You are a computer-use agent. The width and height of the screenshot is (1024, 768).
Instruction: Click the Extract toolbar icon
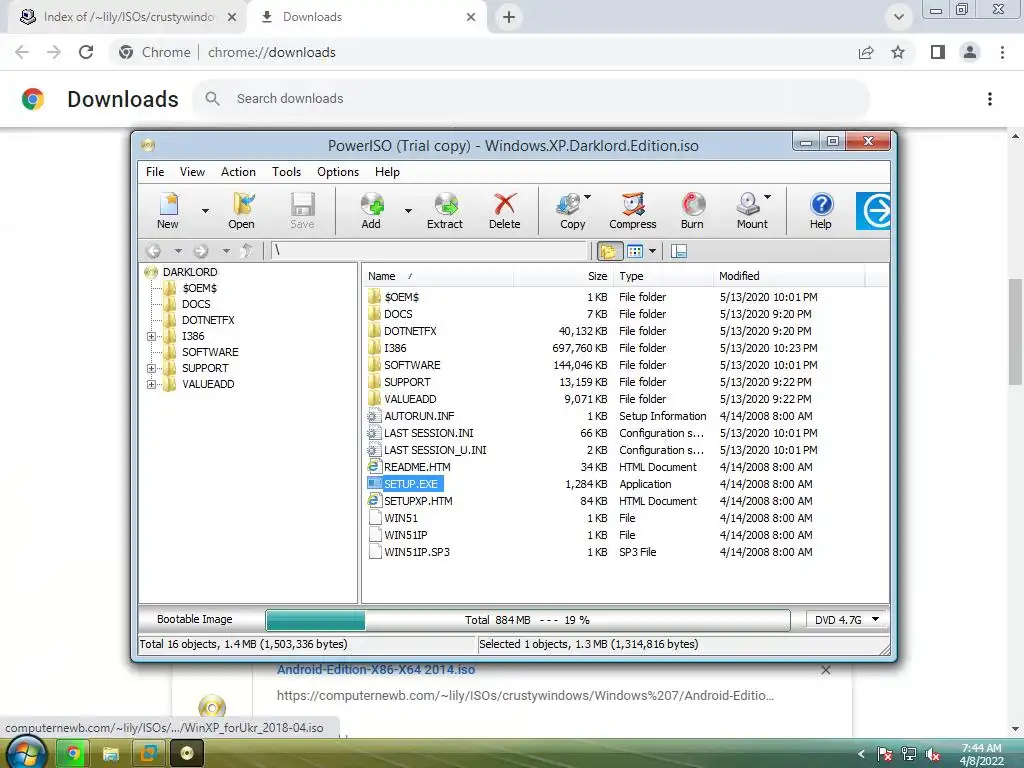click(x=445, y=210)
